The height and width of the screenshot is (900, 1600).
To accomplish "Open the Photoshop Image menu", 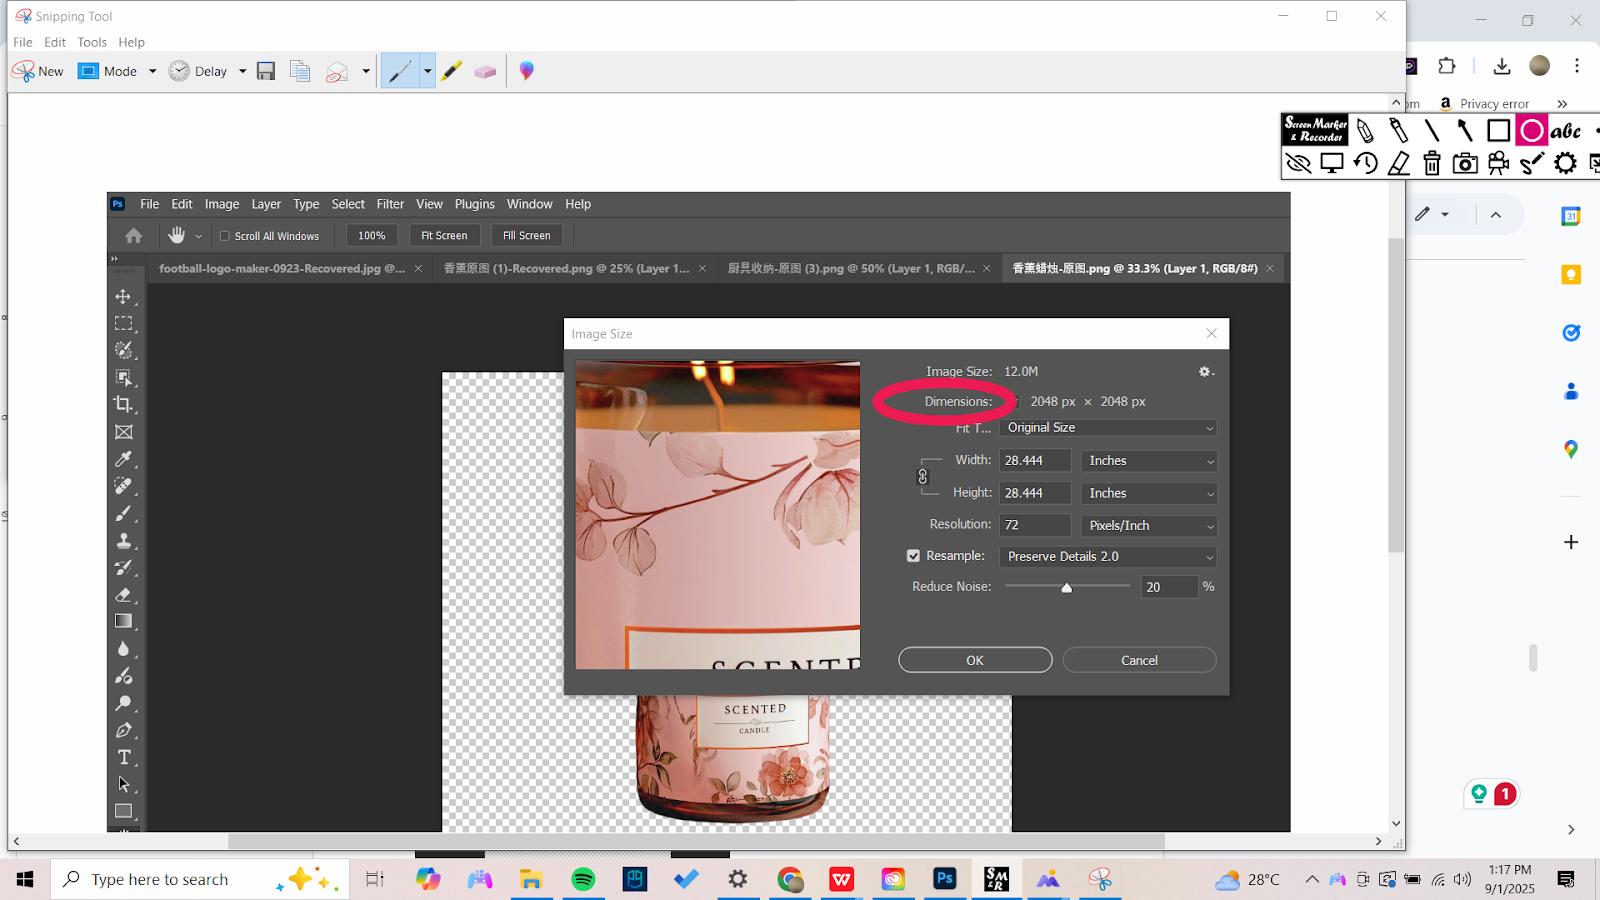I will [x=222, y=204].
